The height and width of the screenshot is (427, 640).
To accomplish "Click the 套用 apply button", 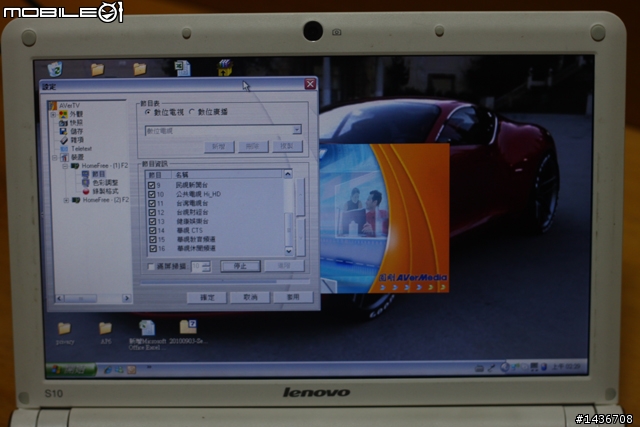I will pyautogui.click(x=293, y=297).
